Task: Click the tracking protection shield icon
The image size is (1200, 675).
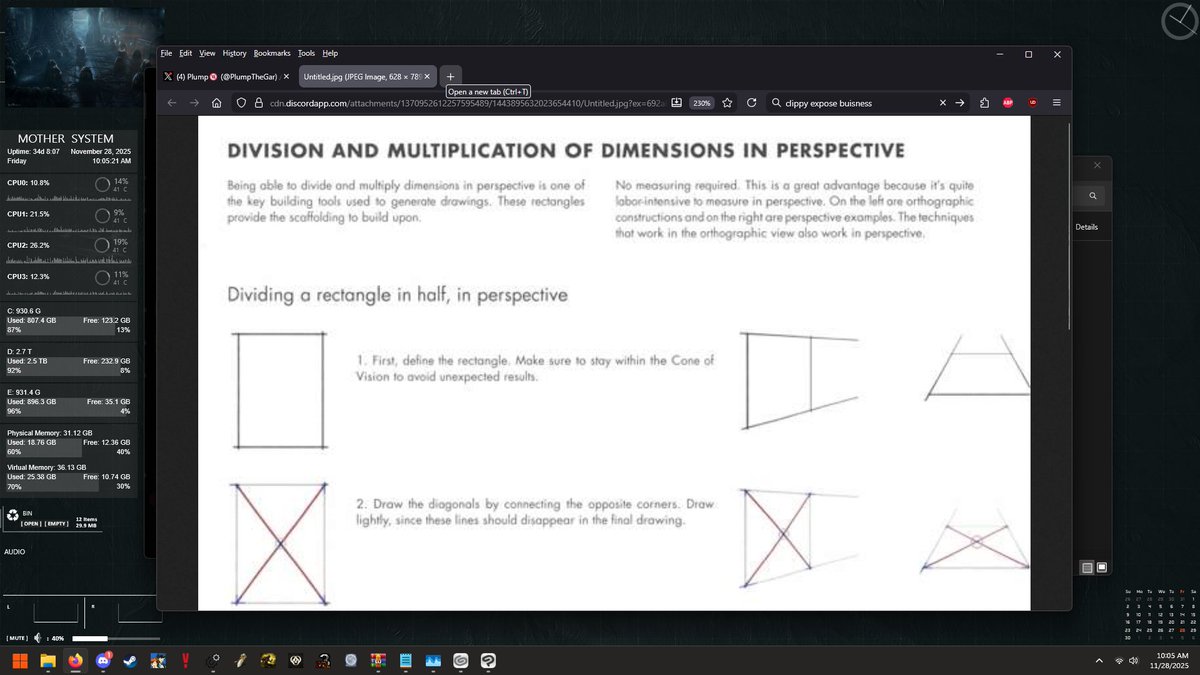Action: tap(241, 102)
